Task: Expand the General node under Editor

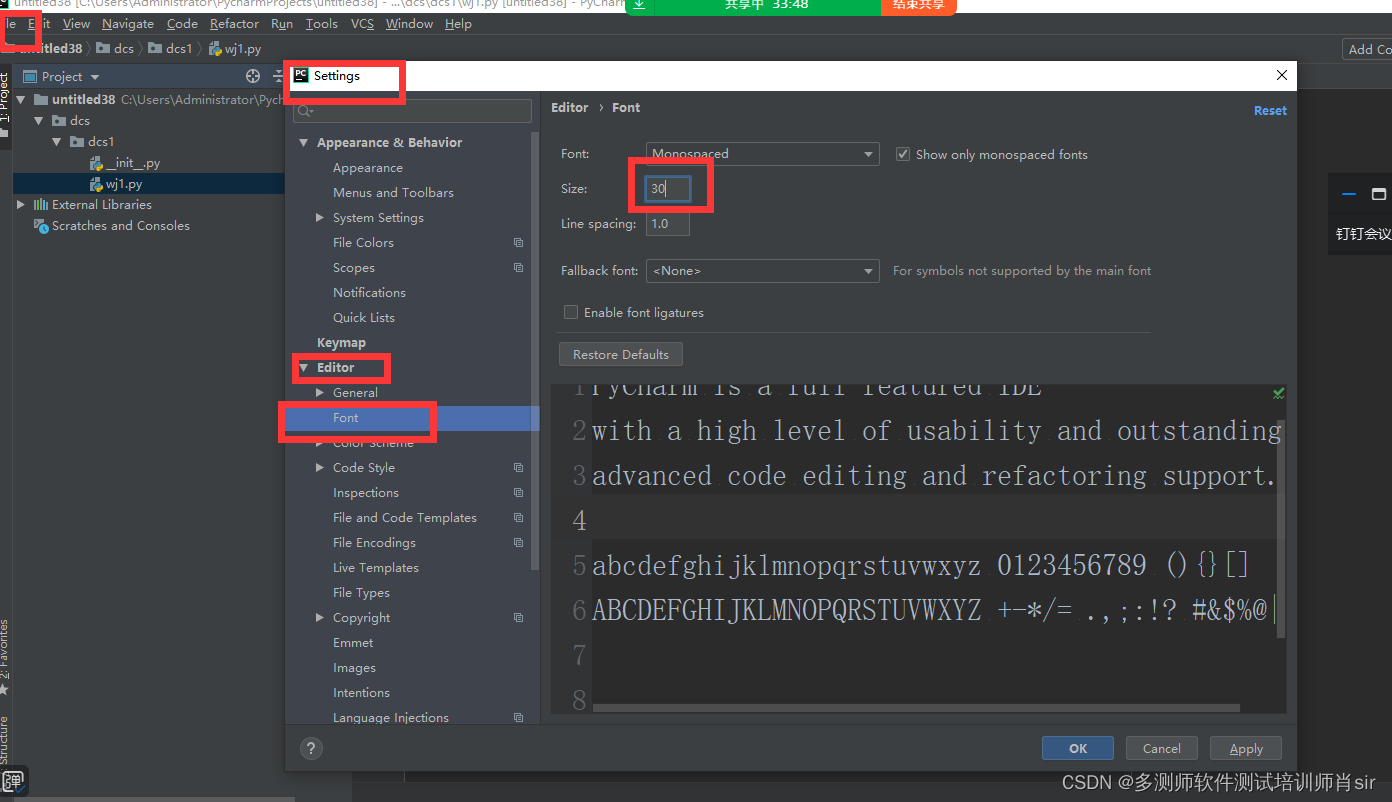Action: pos(320,392)
